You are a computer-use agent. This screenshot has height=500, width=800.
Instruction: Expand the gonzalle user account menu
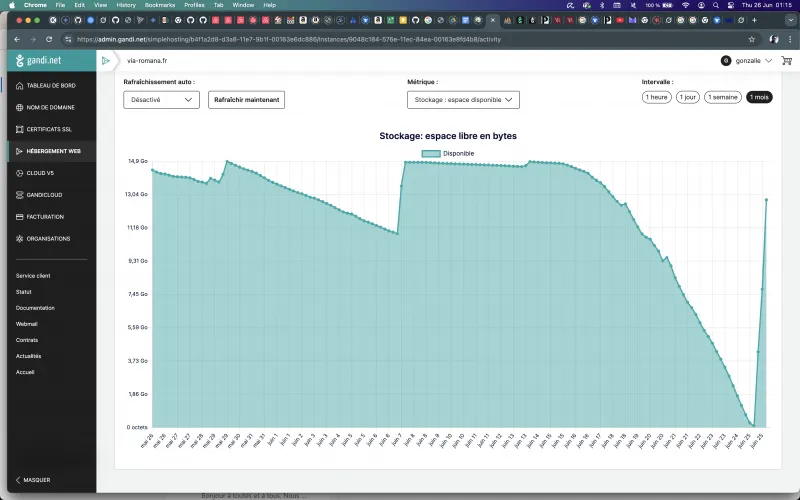747,61
